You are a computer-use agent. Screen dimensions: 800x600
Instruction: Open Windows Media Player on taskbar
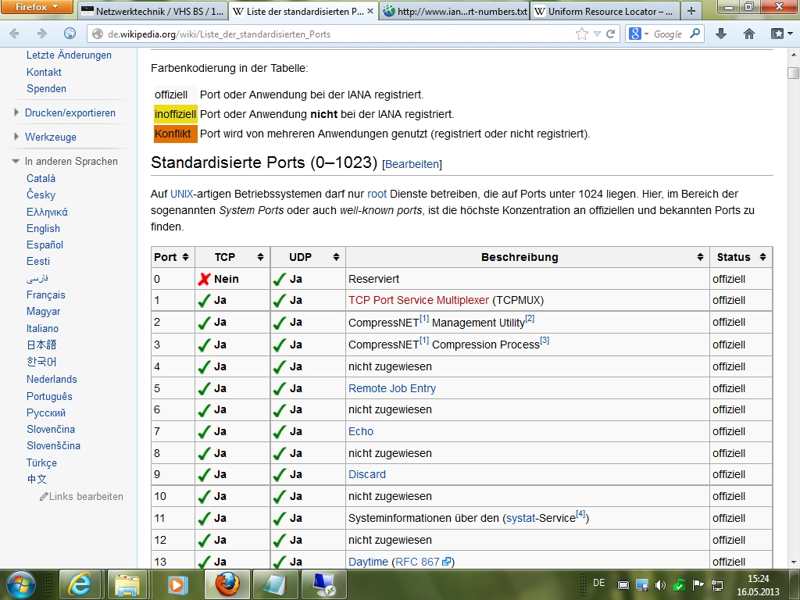click(177, 585)
